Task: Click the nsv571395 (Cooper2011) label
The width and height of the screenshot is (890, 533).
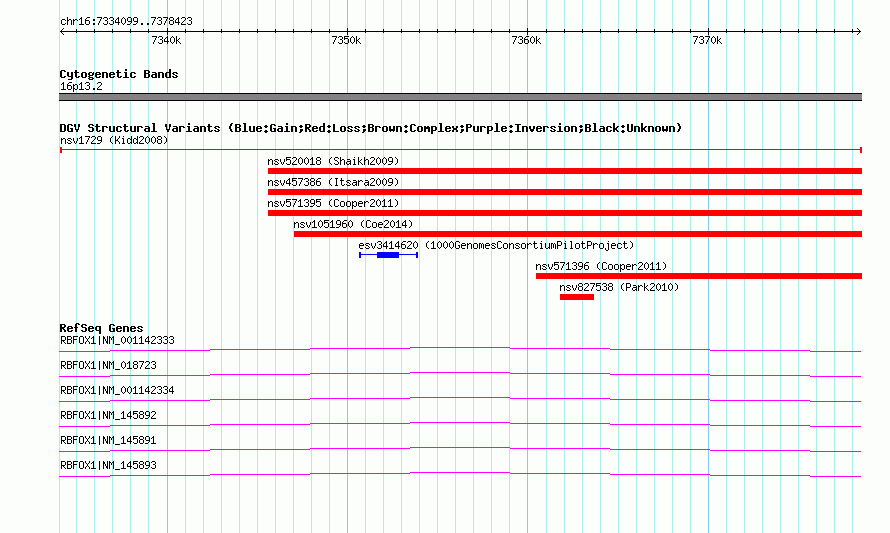Action: pos(333,203)
